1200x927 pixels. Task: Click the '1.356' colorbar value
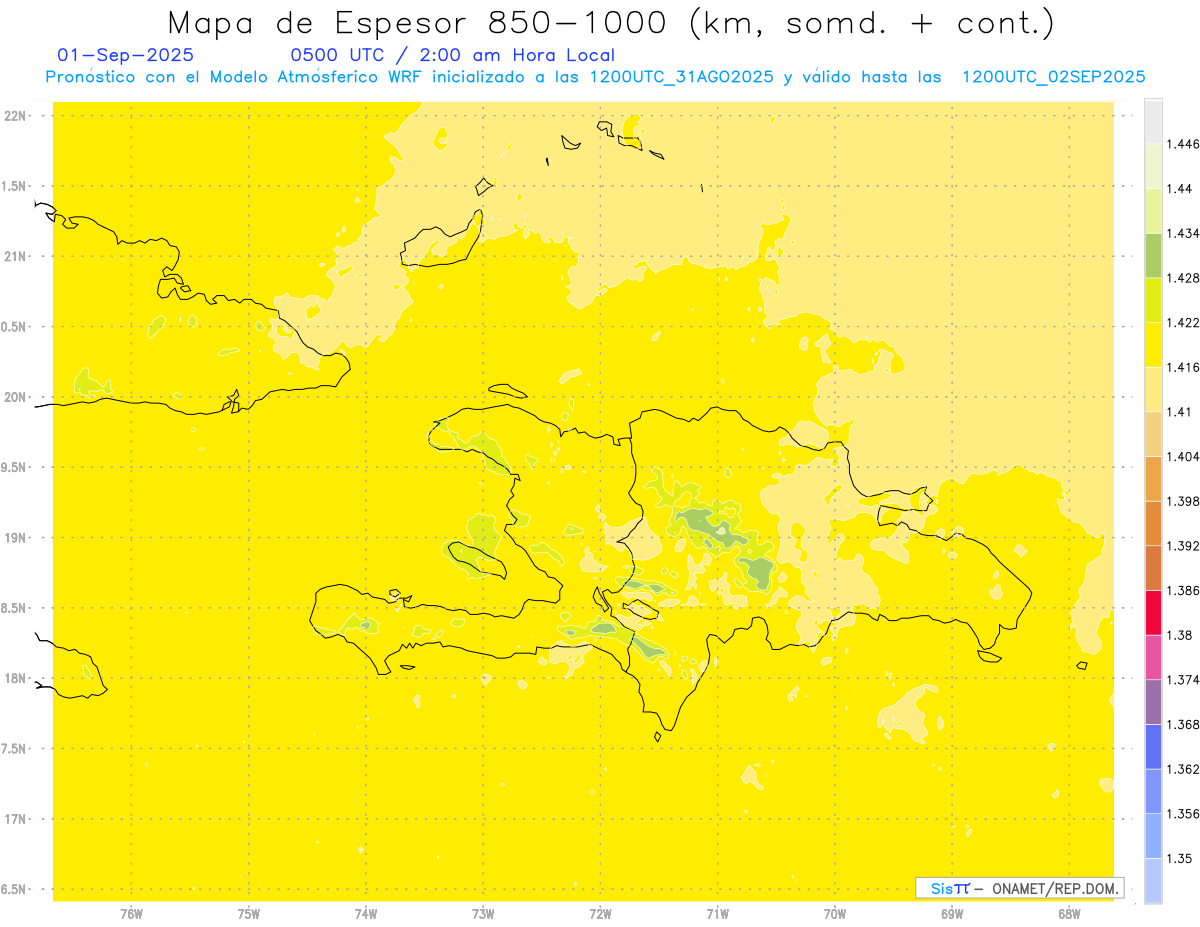pyautogui.click(x=1184, y=814)
